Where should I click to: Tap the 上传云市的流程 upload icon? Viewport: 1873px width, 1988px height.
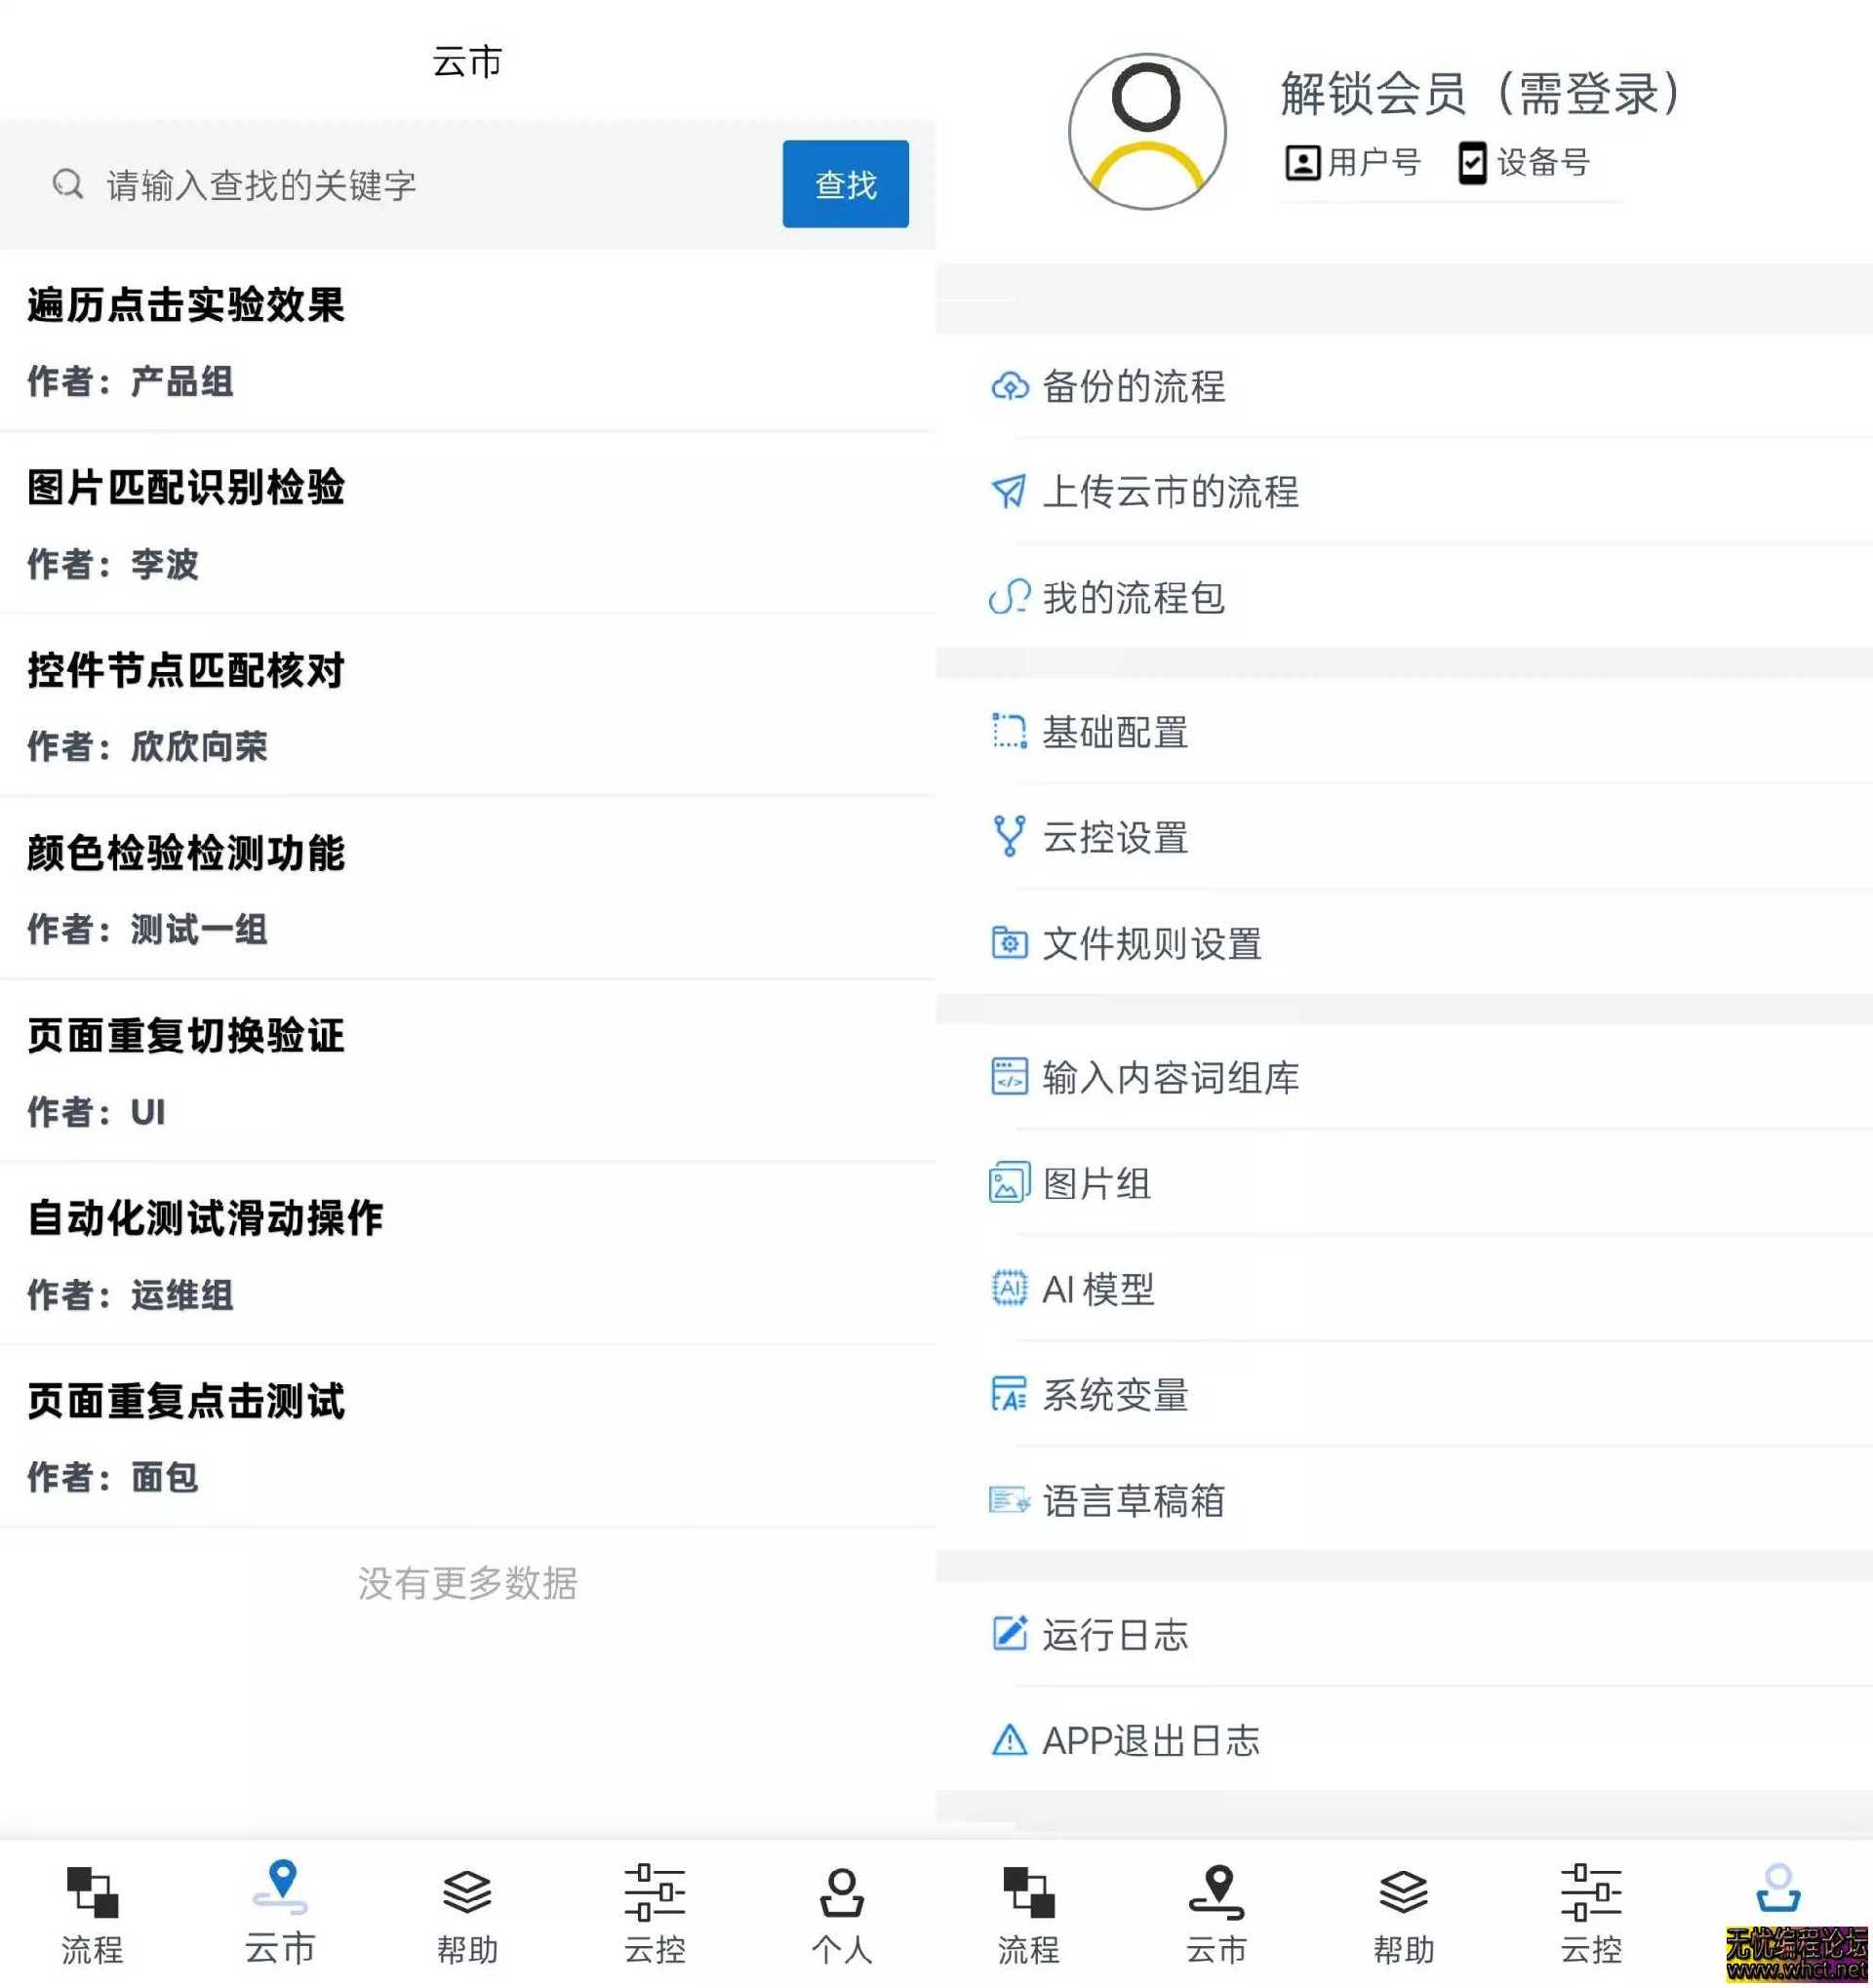pyautogui.click(x=1009, y=491)
